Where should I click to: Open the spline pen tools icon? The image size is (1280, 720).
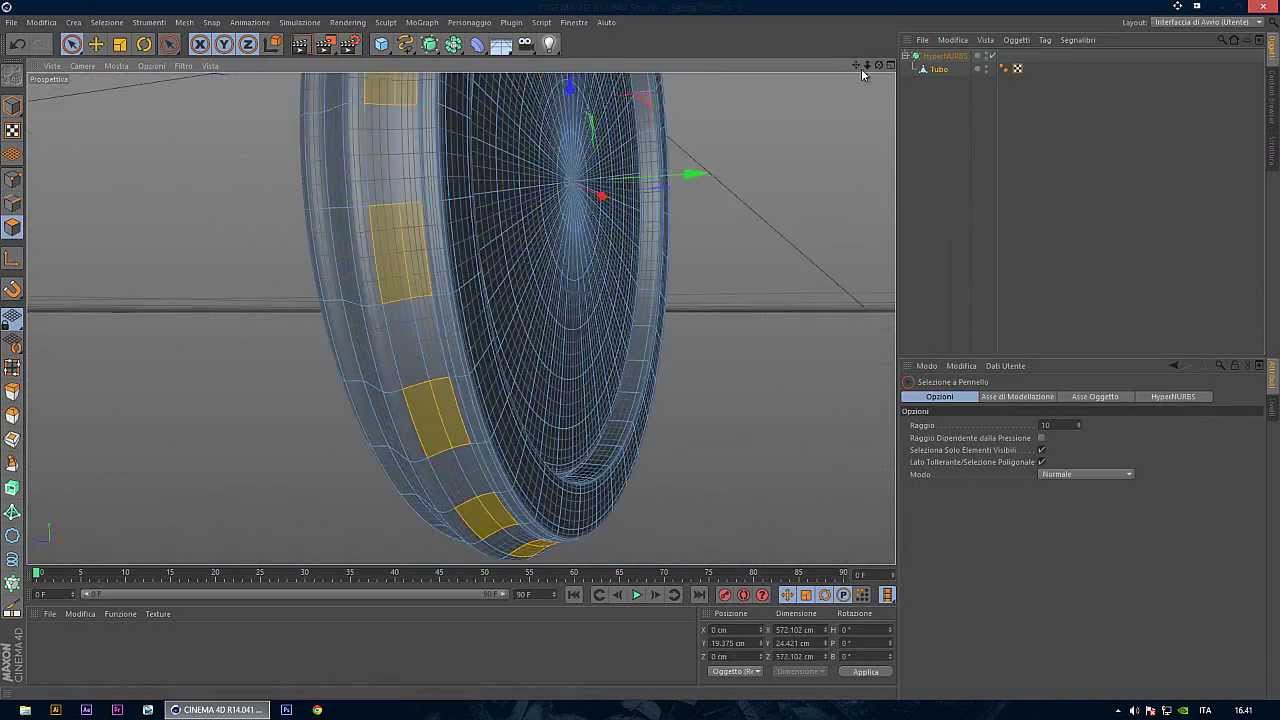(x=405, y=44)
